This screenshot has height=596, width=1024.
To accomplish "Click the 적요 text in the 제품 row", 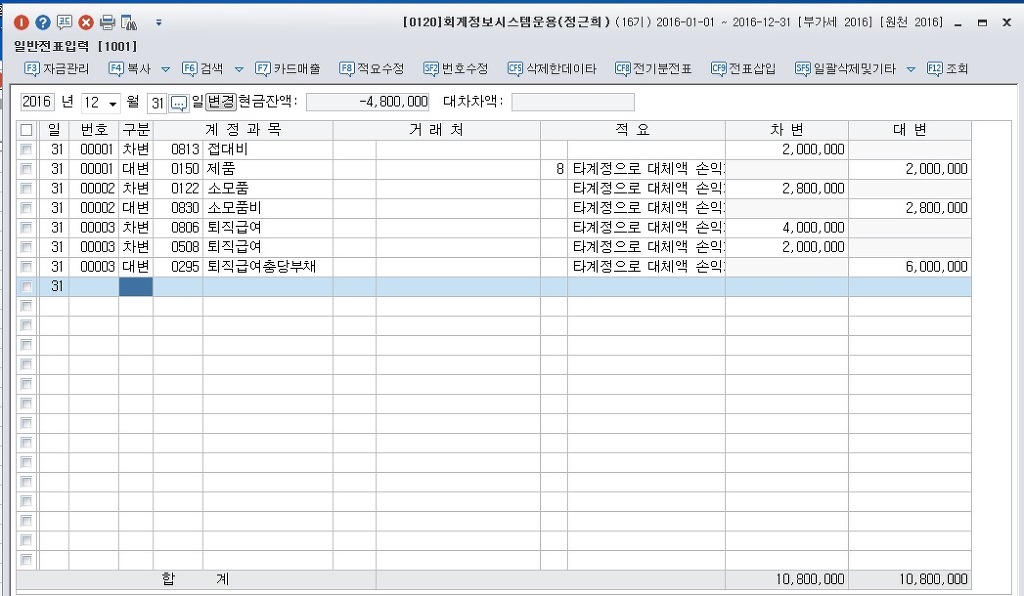I will coord(648,169).
